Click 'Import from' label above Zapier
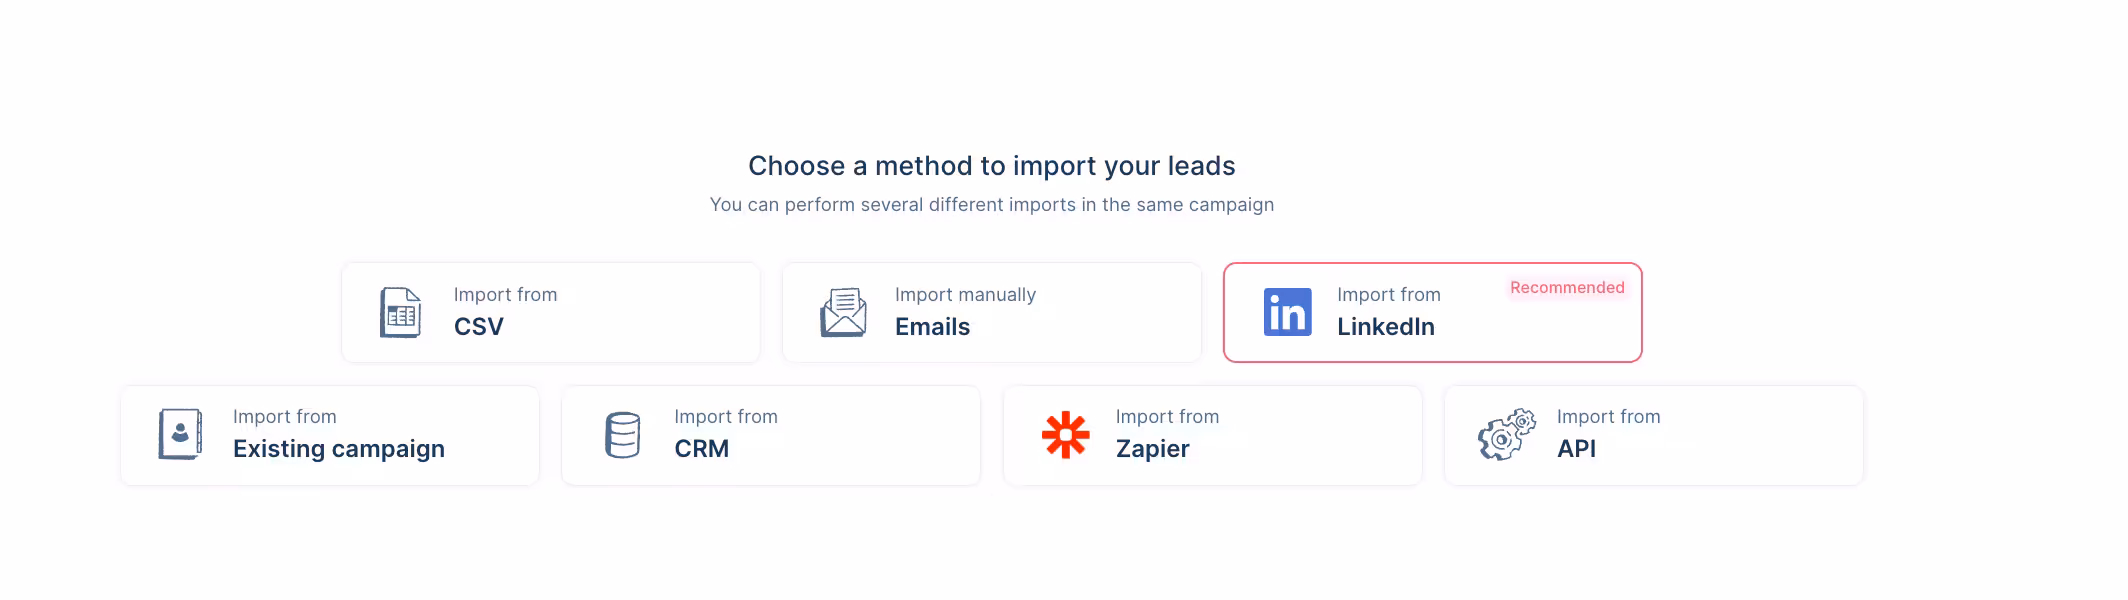The width and height of the screenshot is (2128, 600). pyautogui.click(x=1167, y=417)
